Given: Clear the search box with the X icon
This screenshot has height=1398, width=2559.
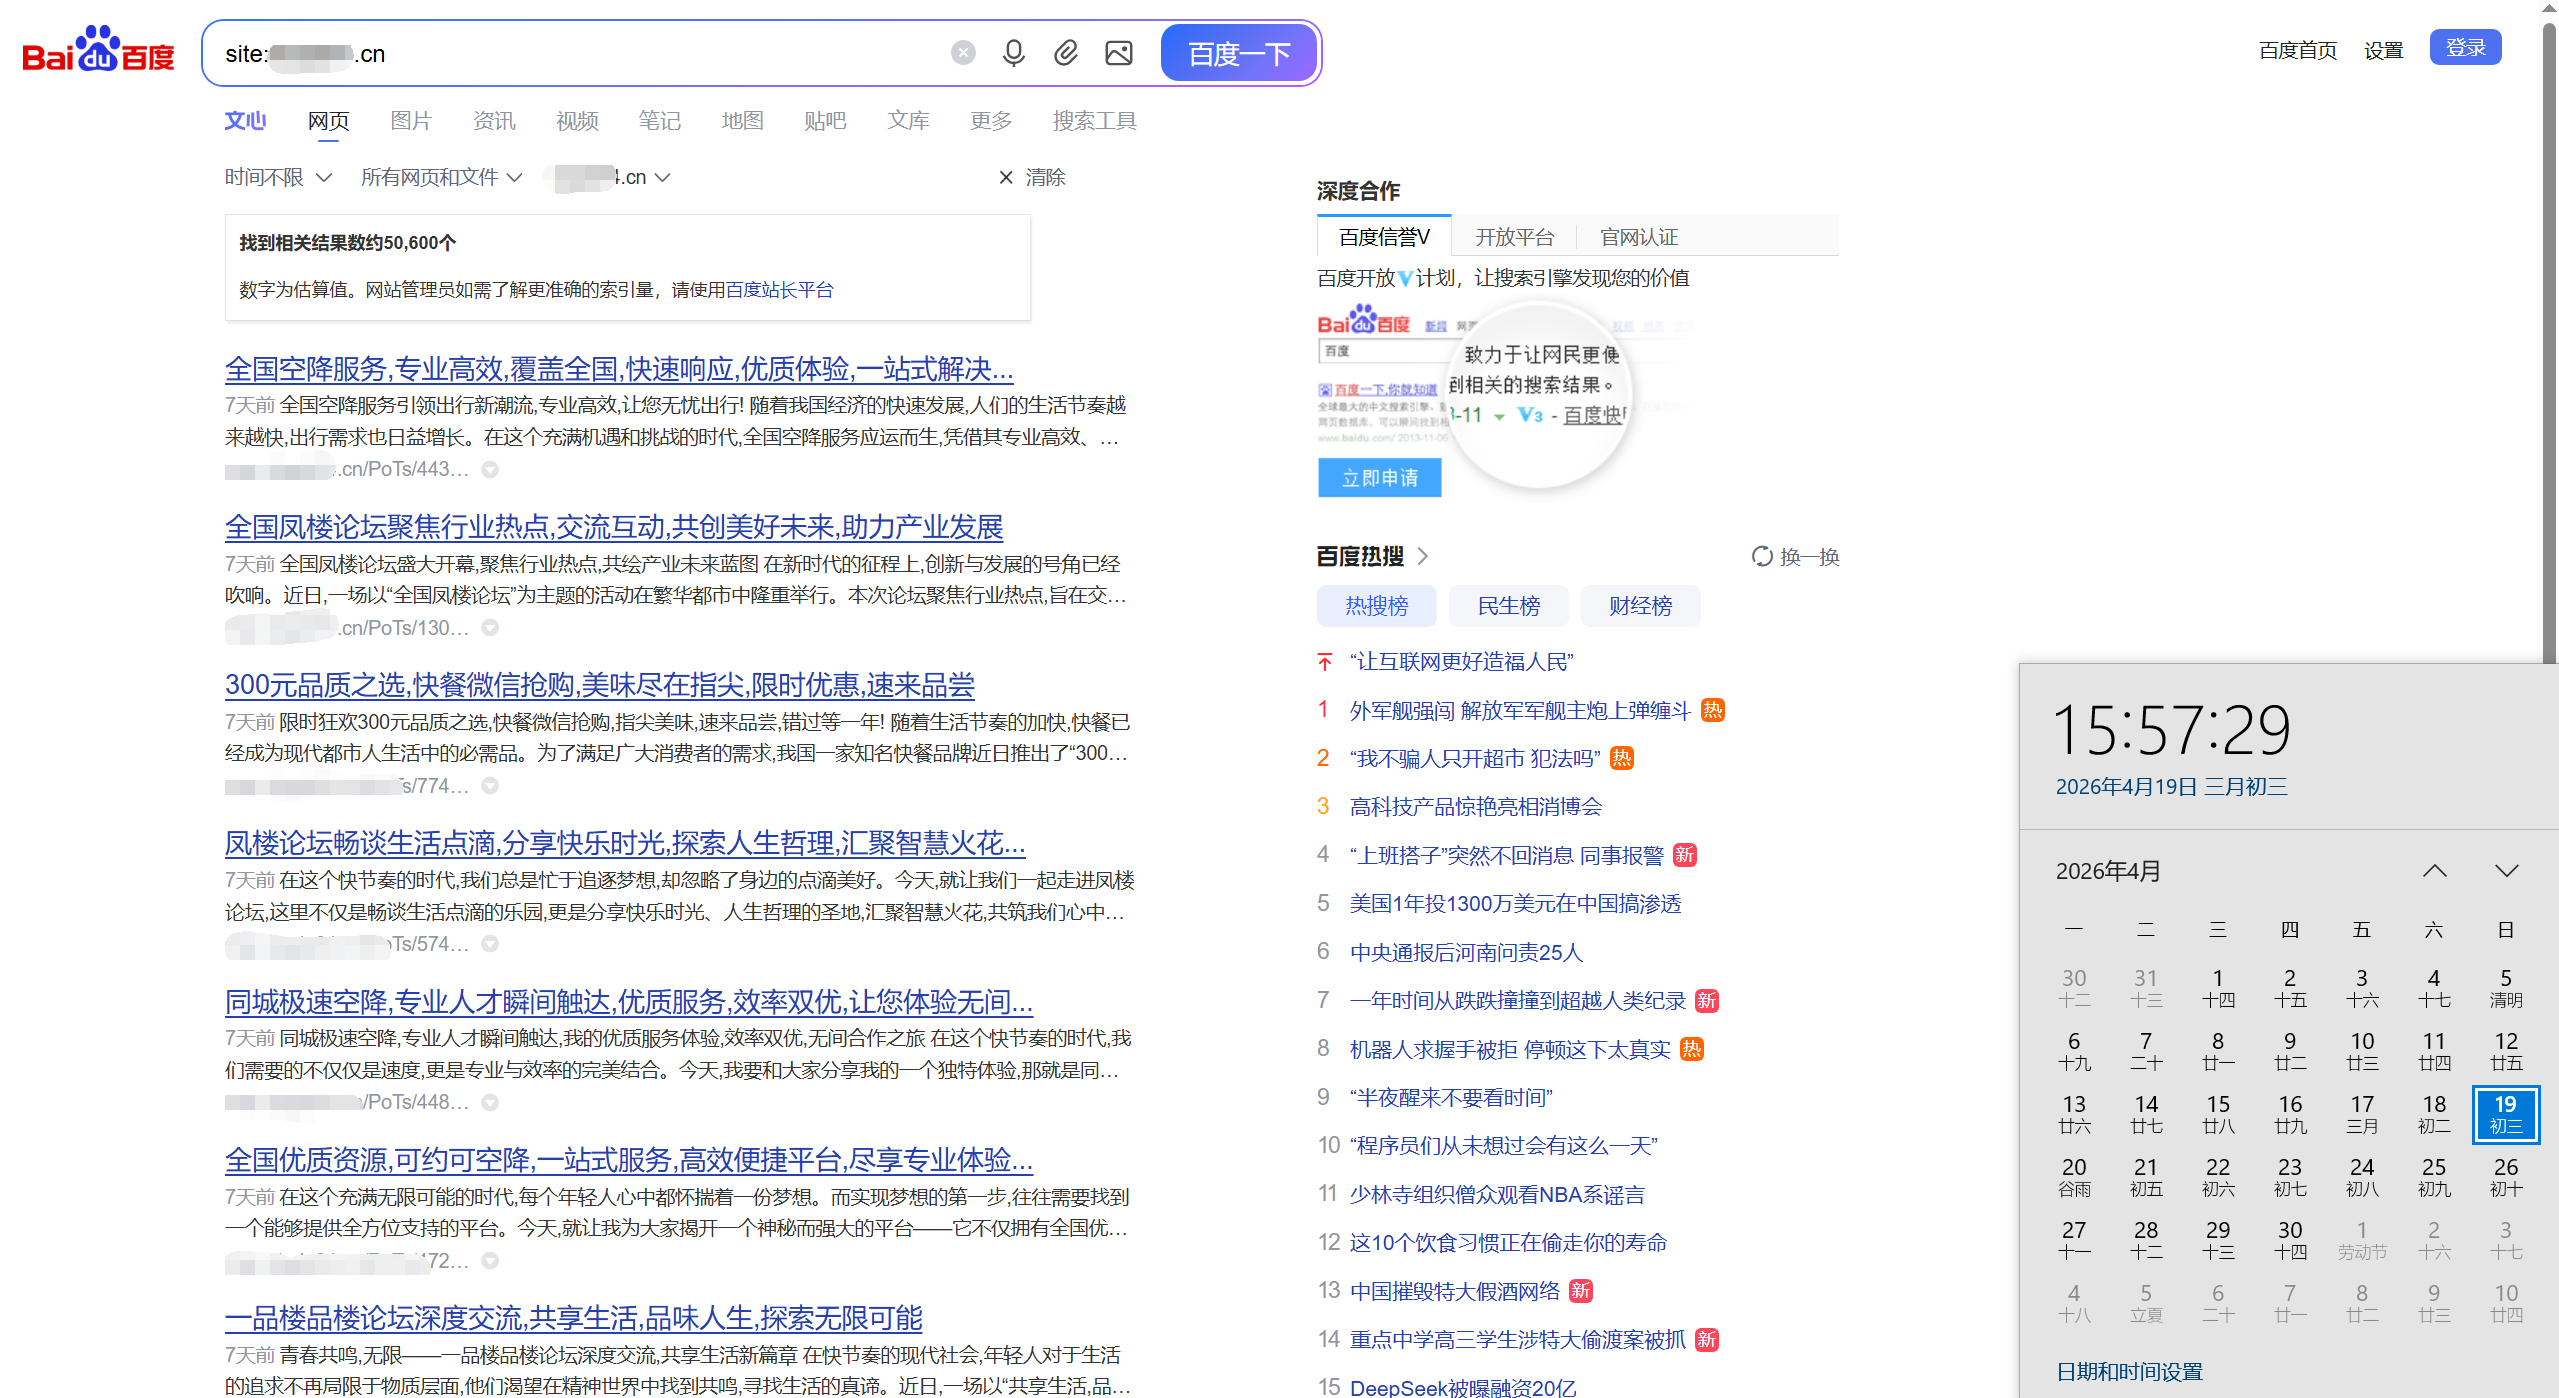Looking at the screenshot, I should click(962, 53).
